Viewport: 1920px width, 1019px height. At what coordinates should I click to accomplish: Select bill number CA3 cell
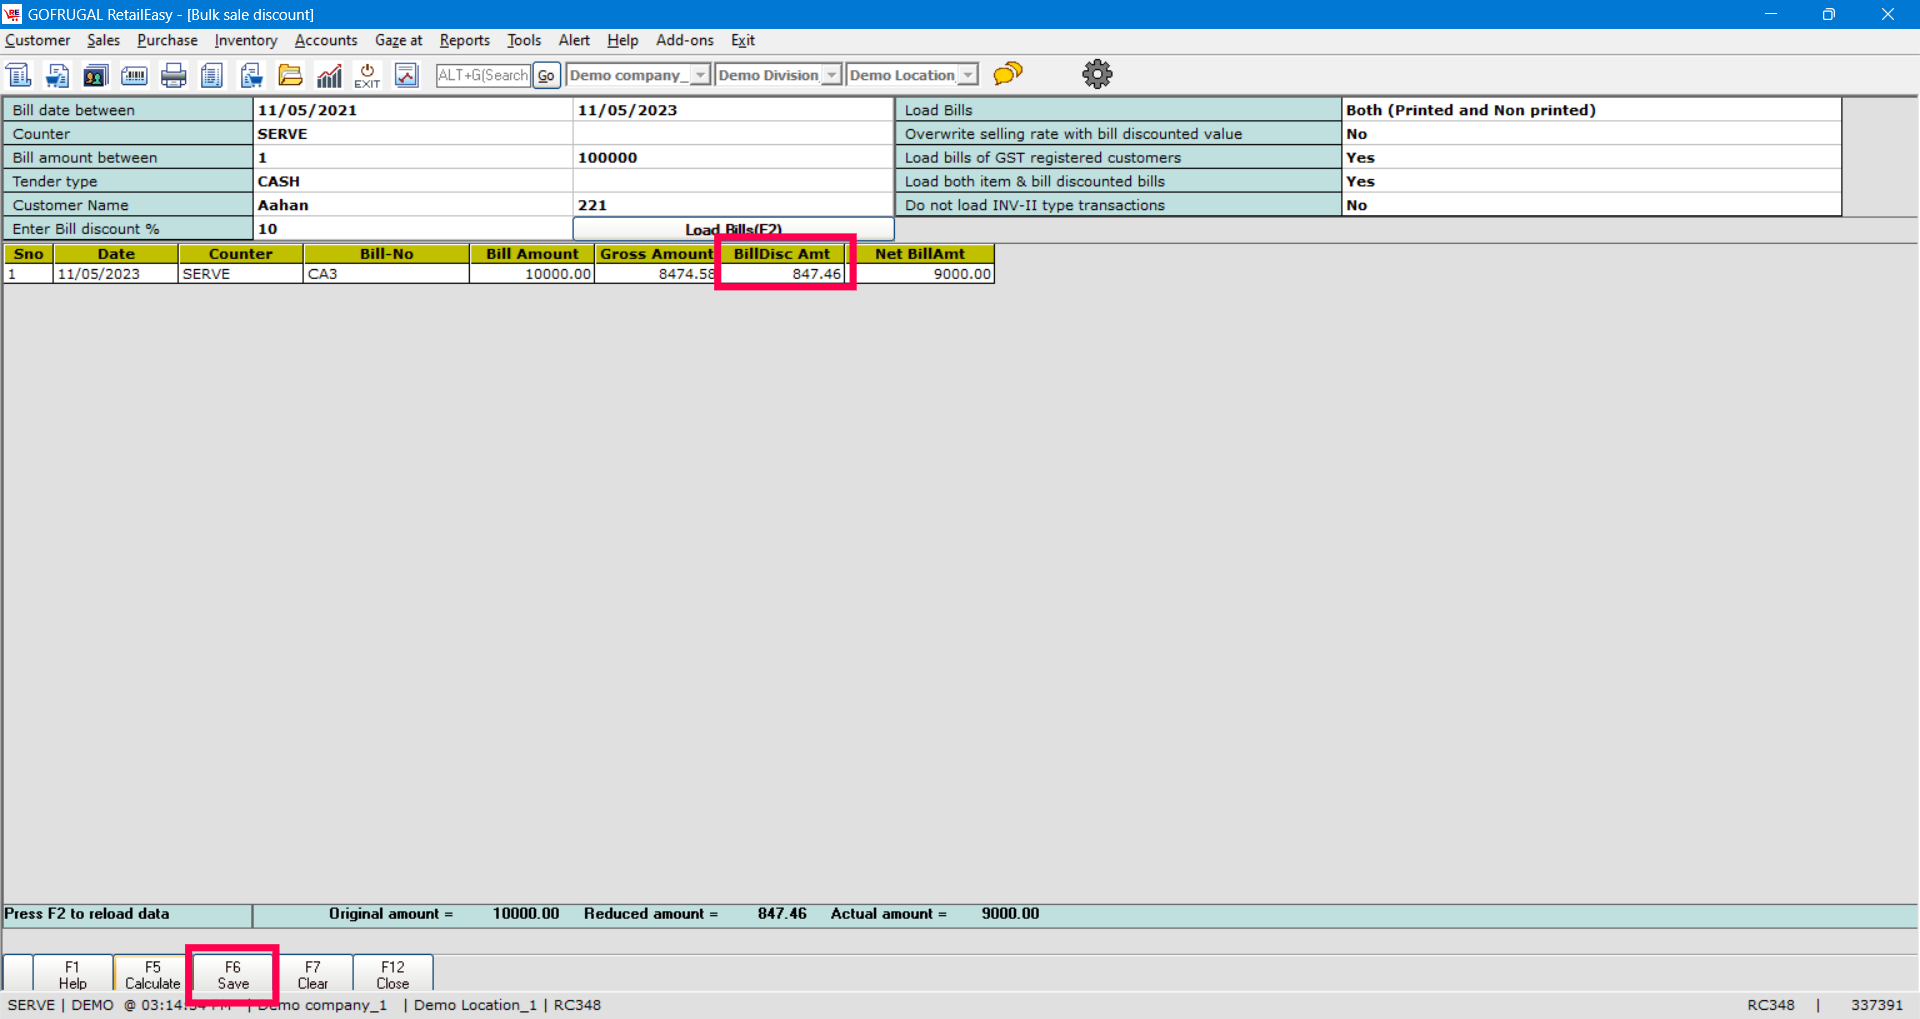(x=387, y=274)
